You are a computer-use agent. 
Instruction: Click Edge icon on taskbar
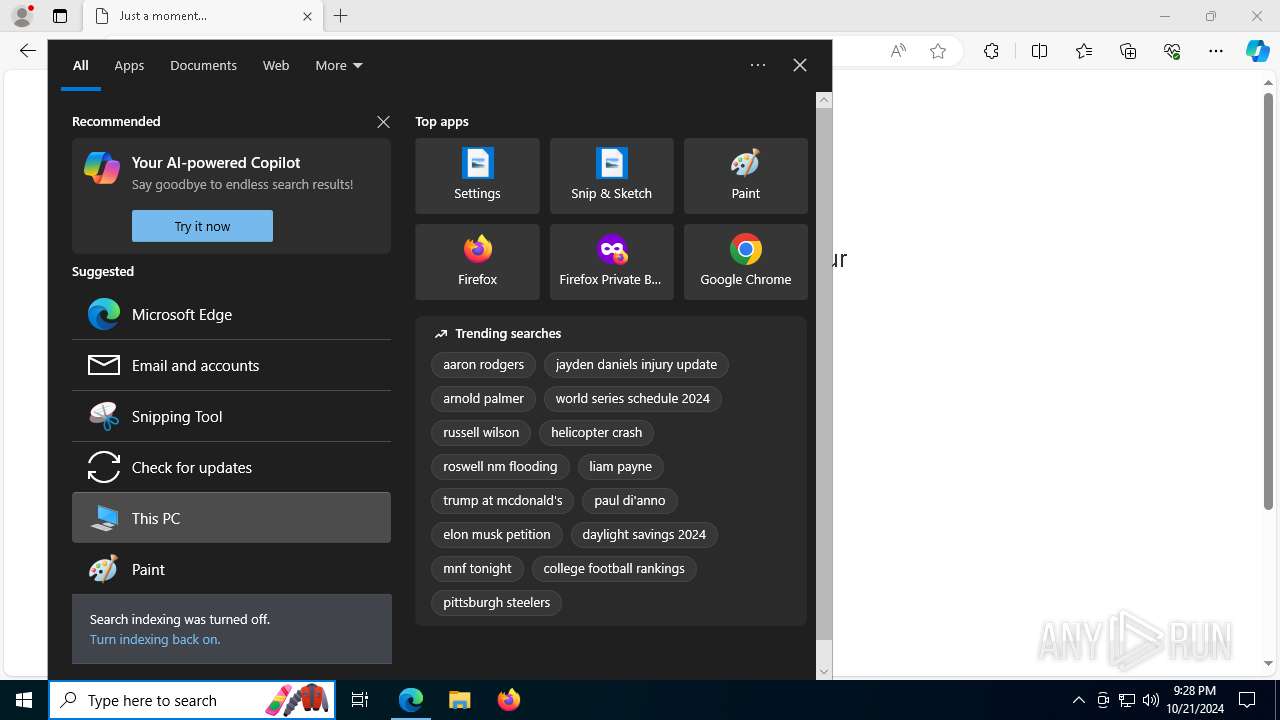pos(411,700)
